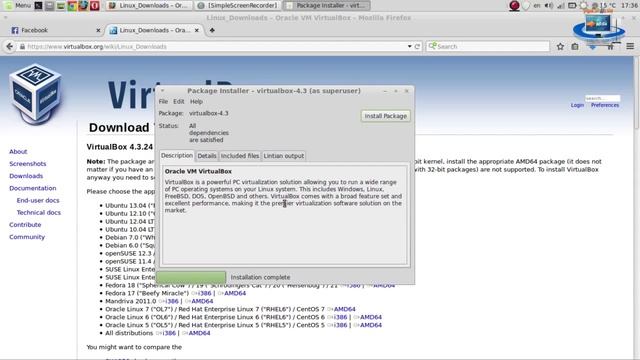
Task: Launch the terminal from the panel
Action: coord(38,6)
